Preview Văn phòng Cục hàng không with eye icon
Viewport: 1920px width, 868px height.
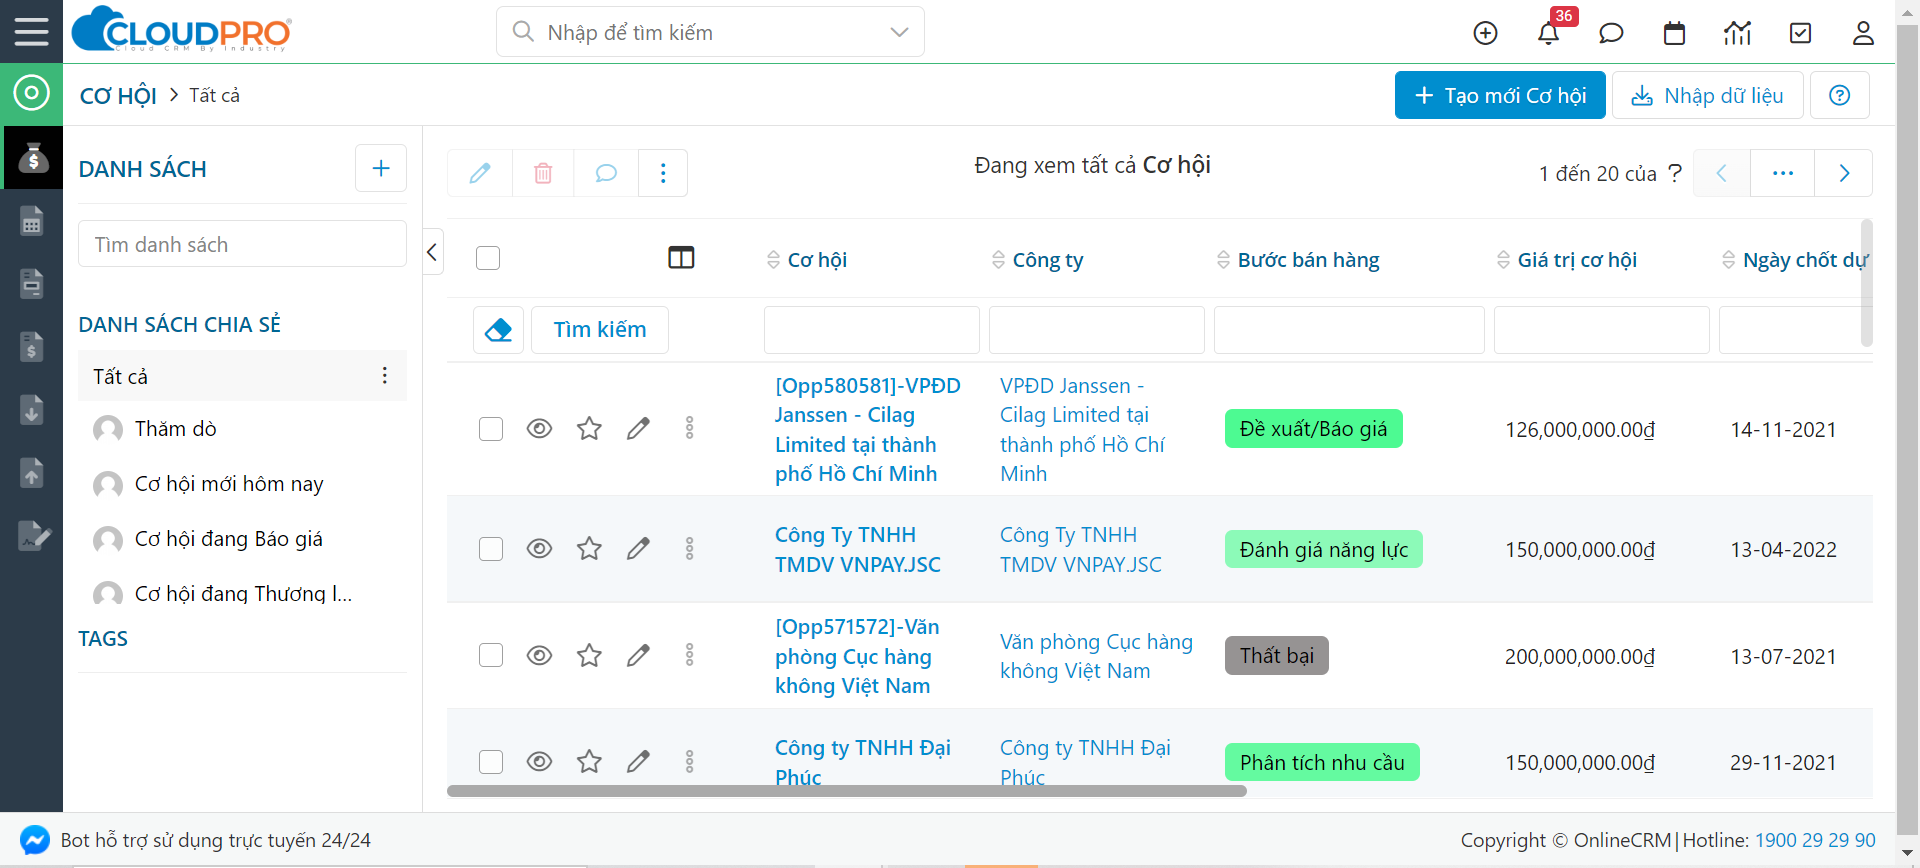pos(539,655)
